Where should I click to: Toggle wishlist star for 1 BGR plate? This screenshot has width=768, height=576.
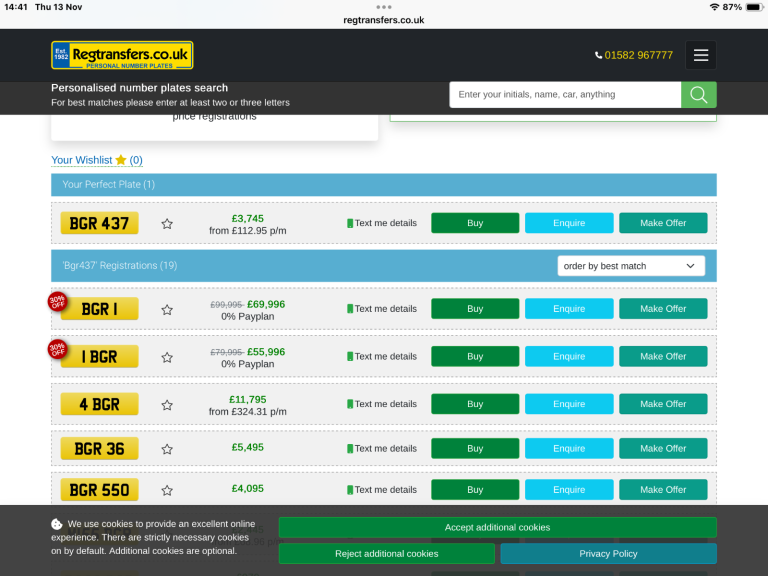pyautogui.click(x=167, y=357)
